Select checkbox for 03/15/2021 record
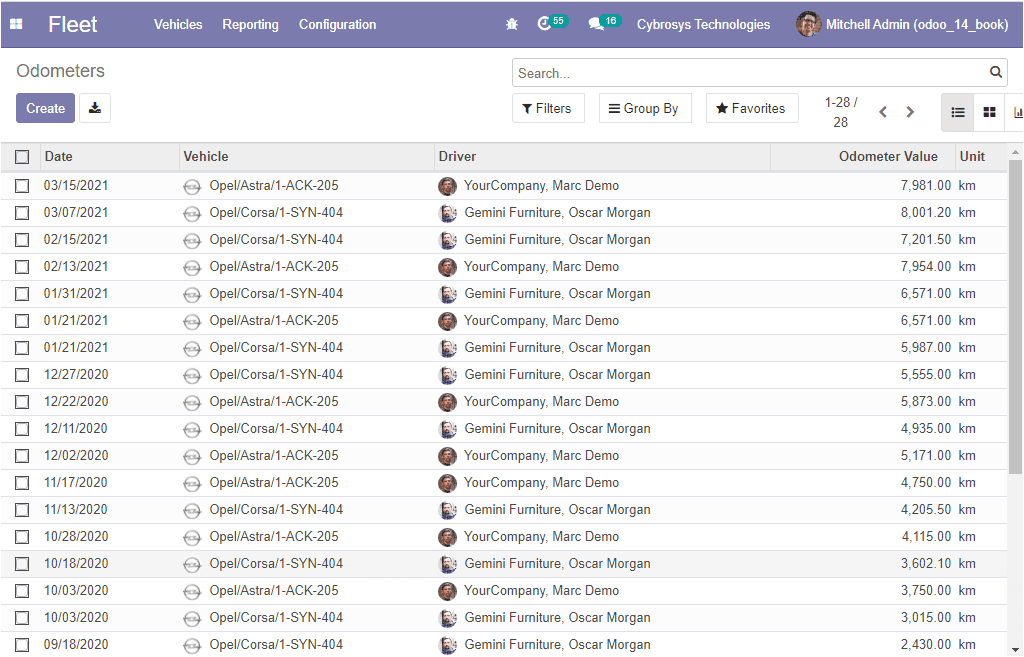Screen dimensions: 1024x657 click(22, 186)
